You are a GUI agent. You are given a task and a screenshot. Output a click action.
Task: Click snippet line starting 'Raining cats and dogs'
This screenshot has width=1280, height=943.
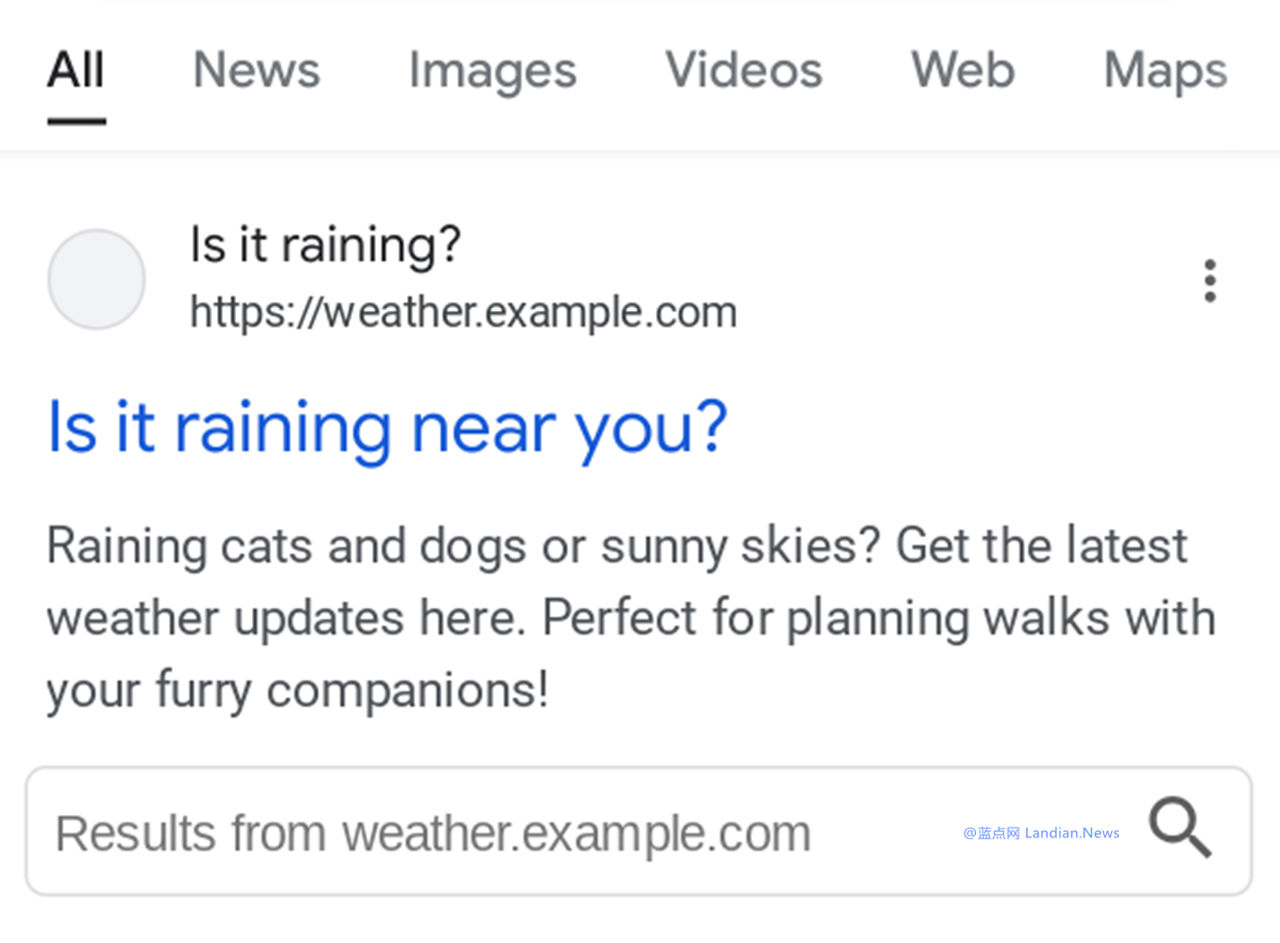617,547
